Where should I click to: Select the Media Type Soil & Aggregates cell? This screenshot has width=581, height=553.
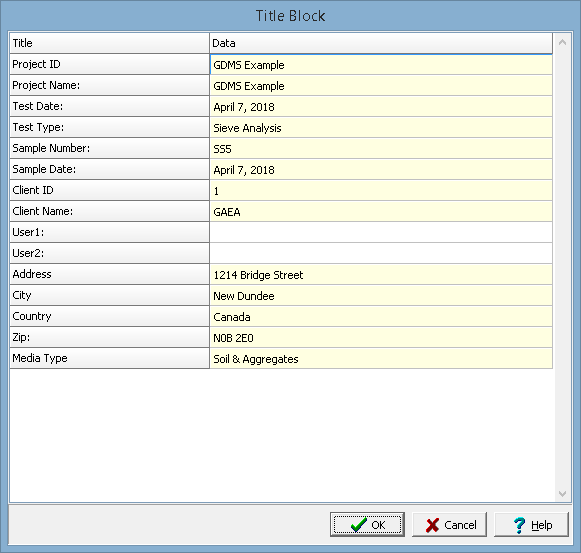tap(381, 359)
